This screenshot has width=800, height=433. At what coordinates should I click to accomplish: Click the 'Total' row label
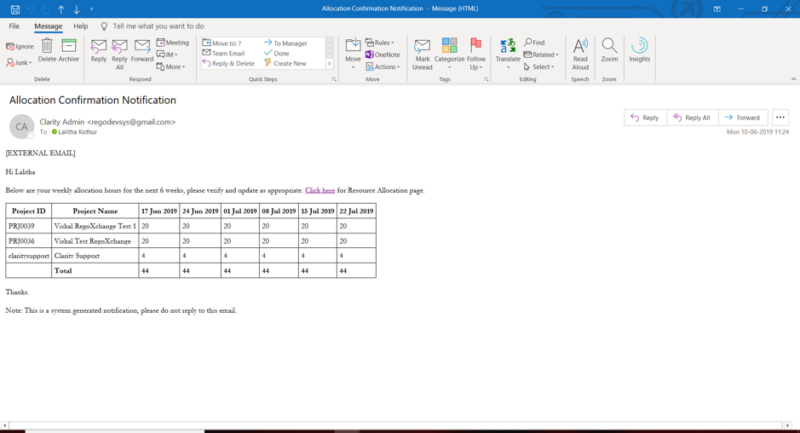pos(63,271)
